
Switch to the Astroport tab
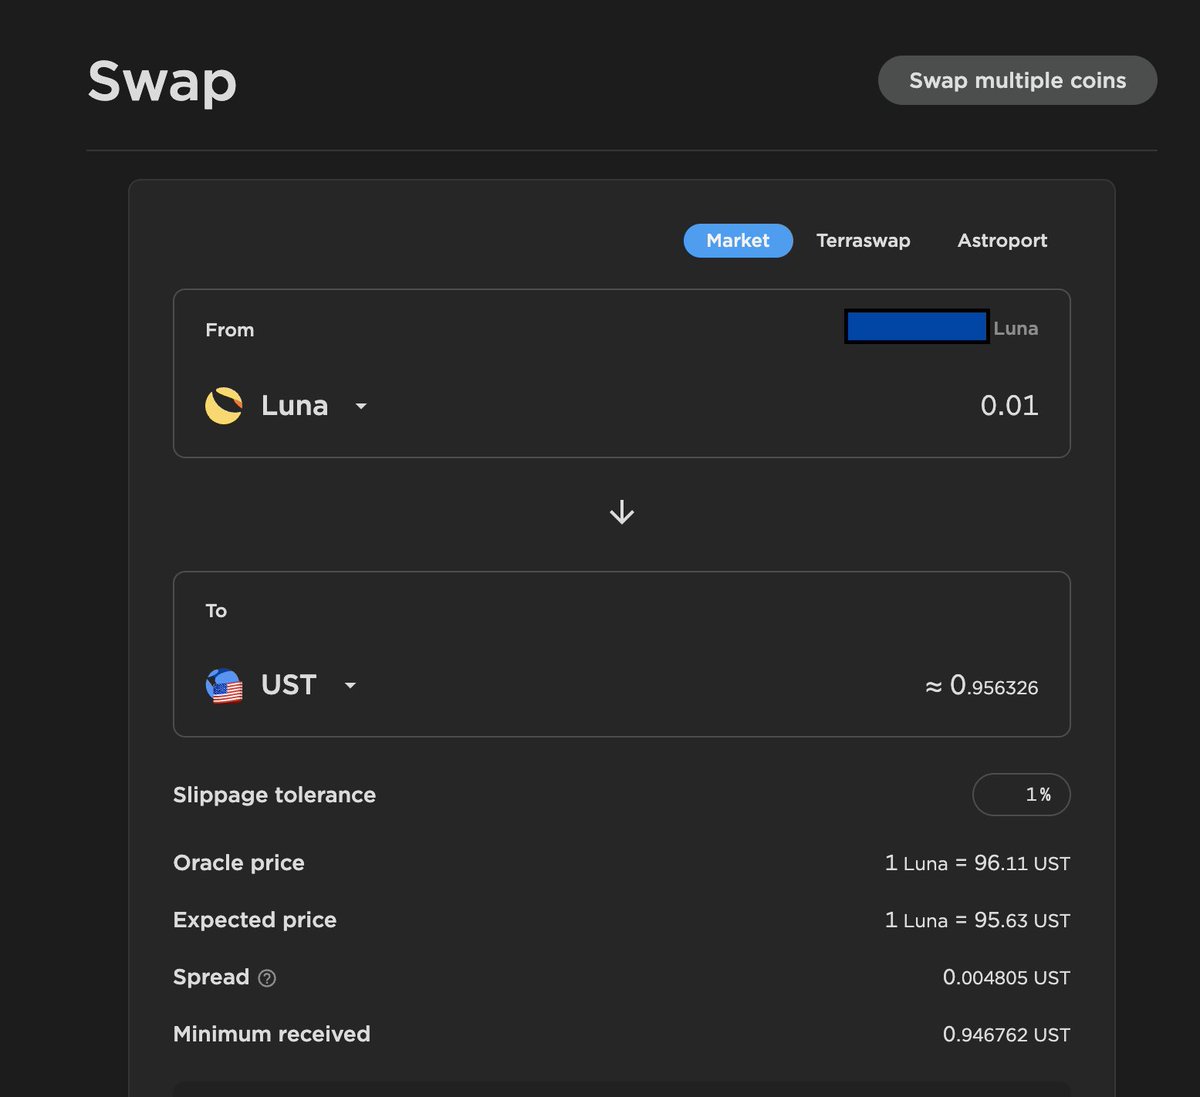coord(1002,240)
